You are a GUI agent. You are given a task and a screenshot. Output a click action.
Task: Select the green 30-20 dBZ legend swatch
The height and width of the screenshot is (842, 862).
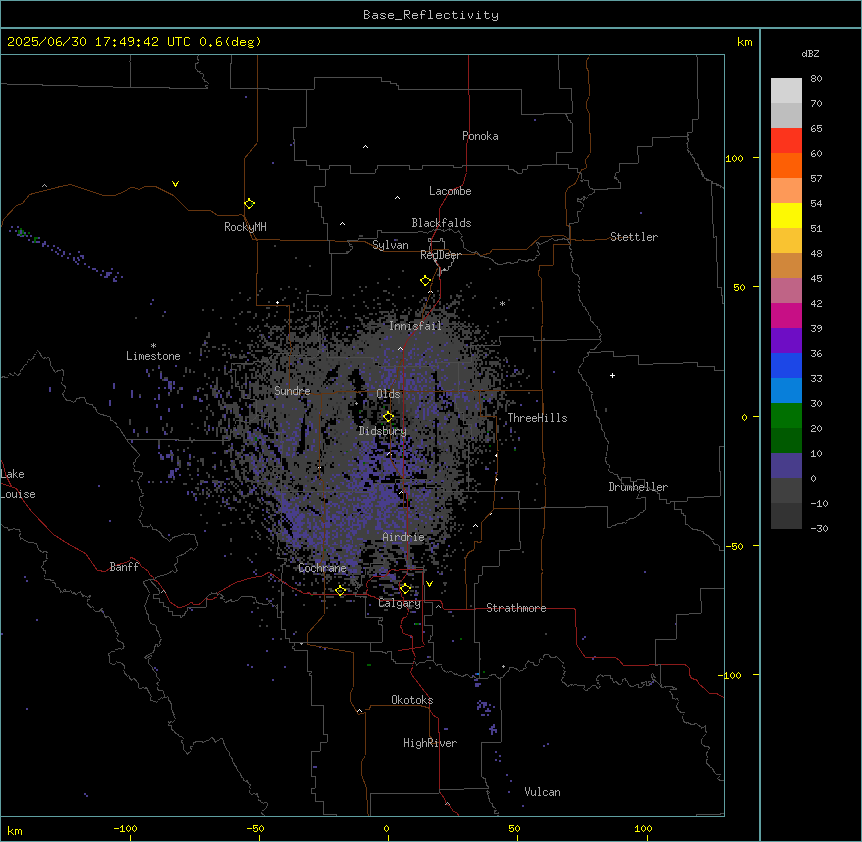point(786,416)
